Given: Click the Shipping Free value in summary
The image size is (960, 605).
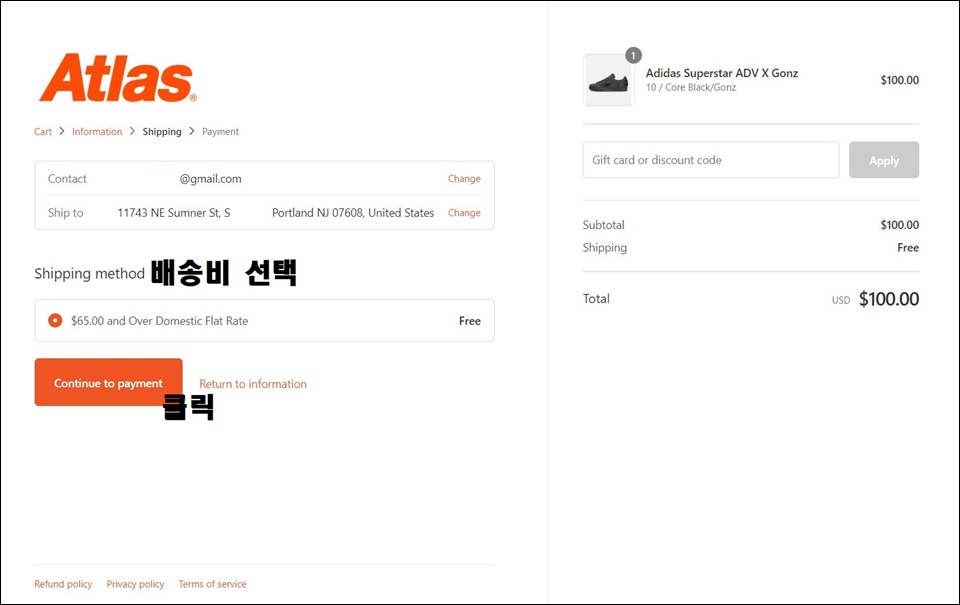Looking at the screenshot, I should tap(908, 248).
